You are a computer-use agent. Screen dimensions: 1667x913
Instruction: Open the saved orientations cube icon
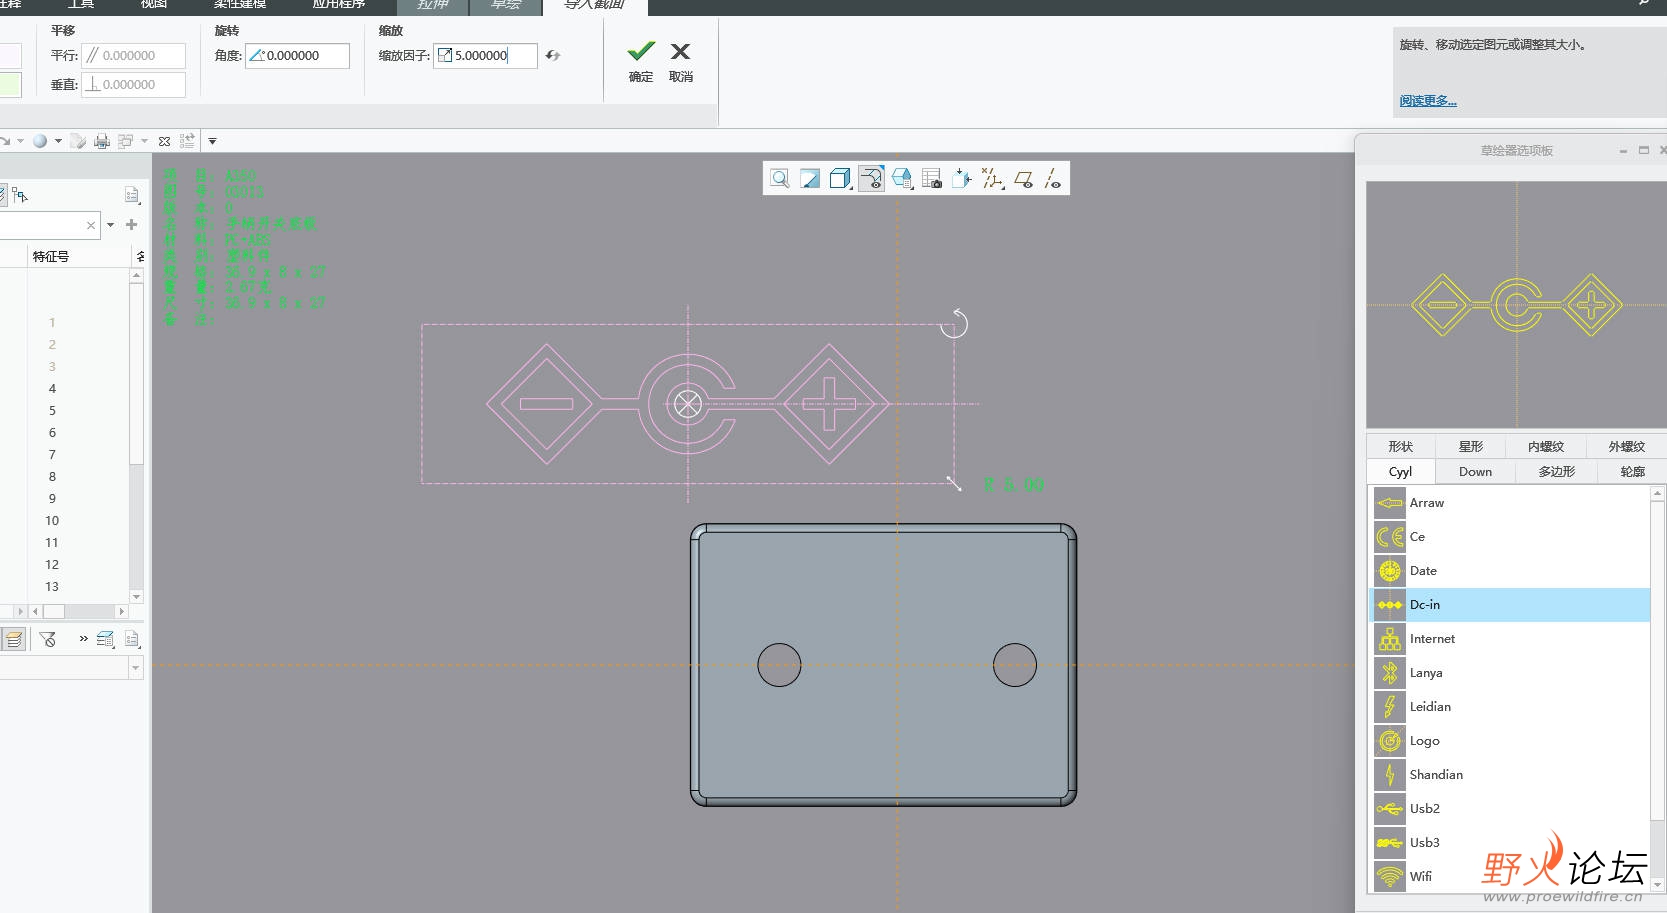pos(902,179)
